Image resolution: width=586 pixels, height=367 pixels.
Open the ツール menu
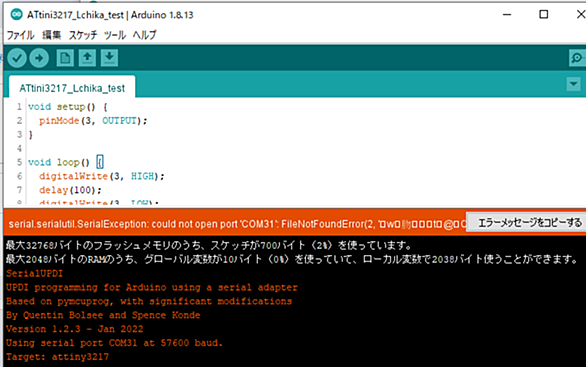[115, 35]
